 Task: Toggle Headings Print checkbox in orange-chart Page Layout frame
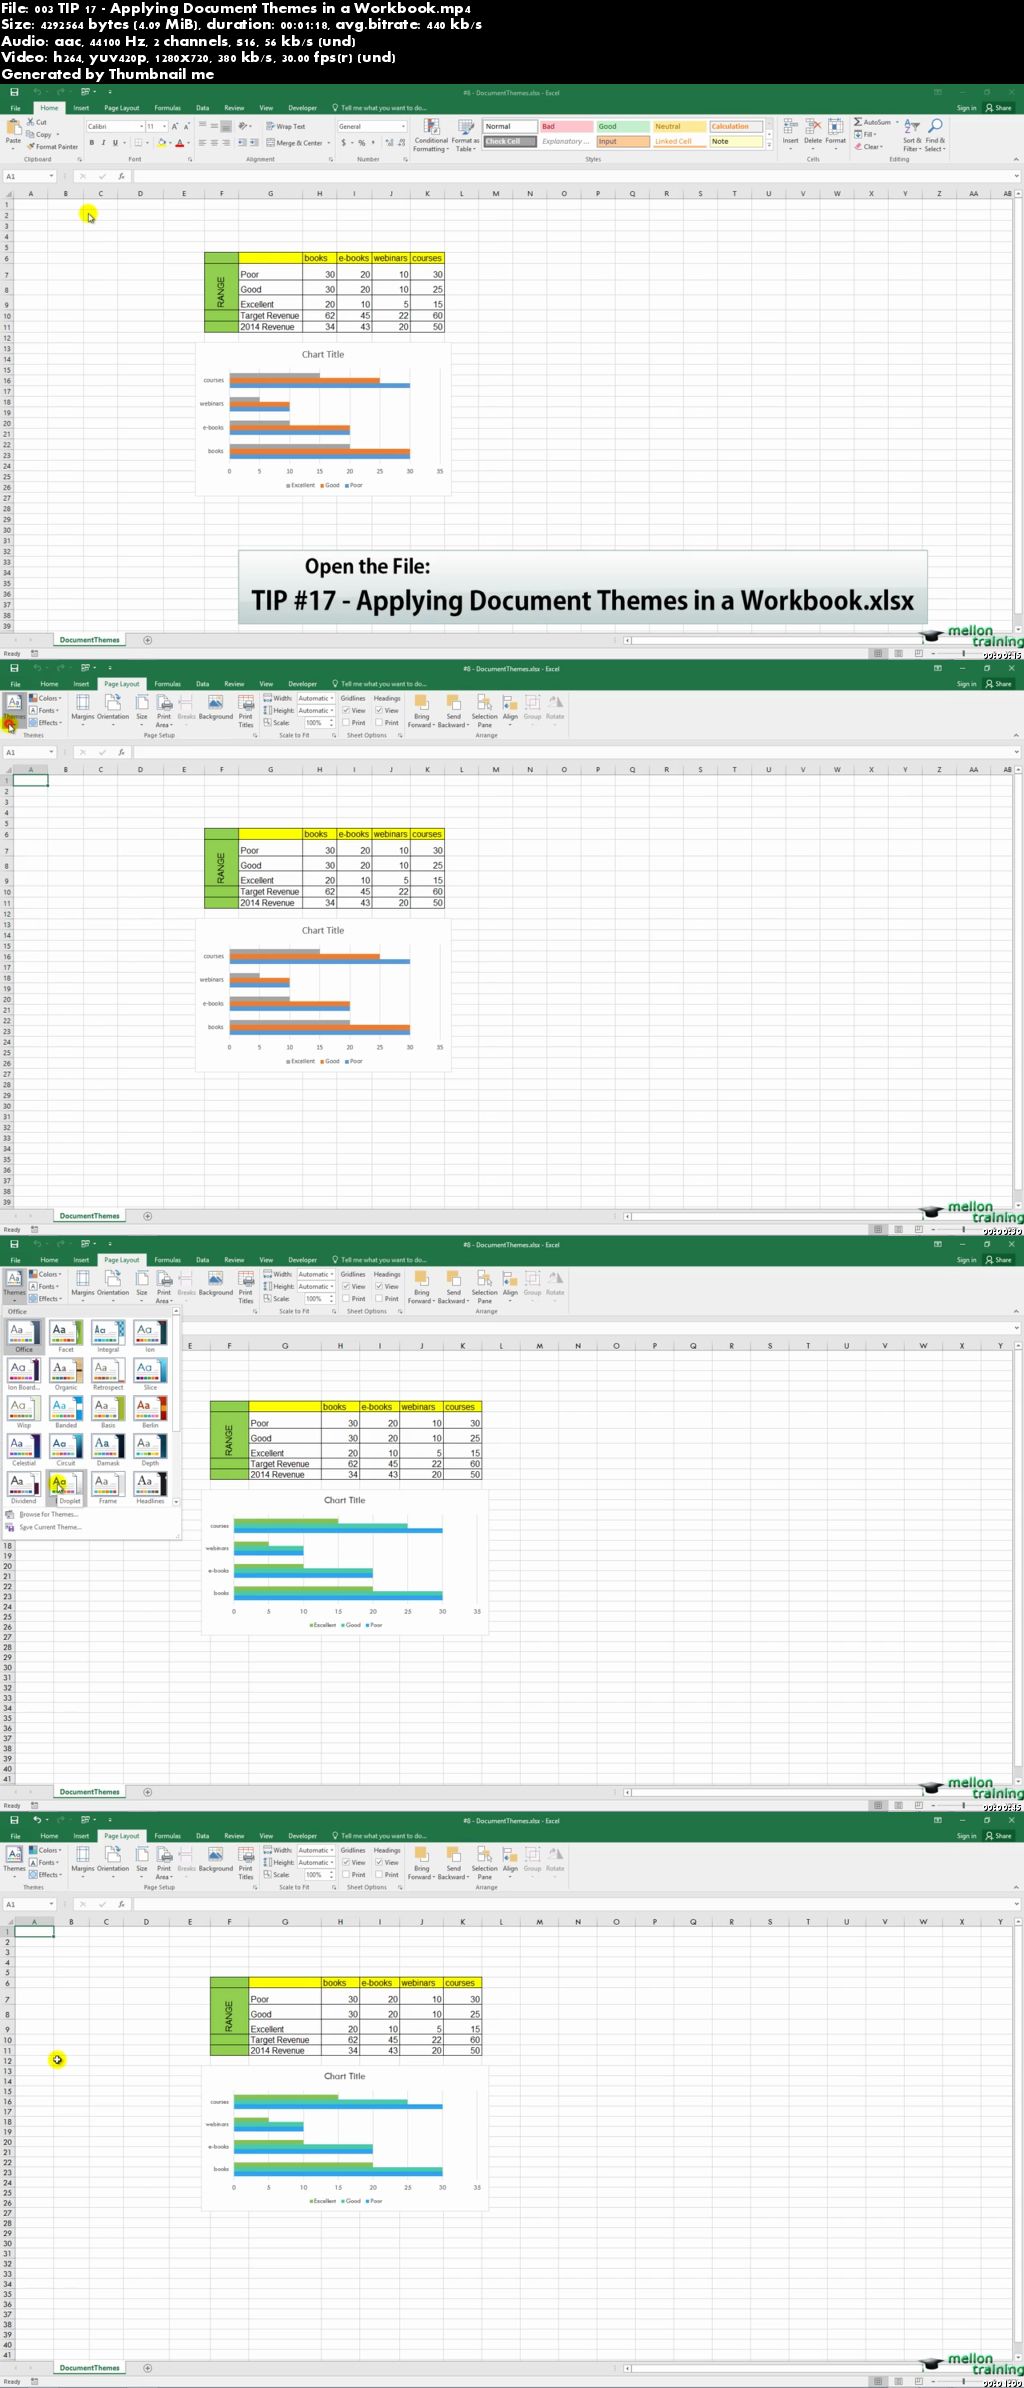379,723
